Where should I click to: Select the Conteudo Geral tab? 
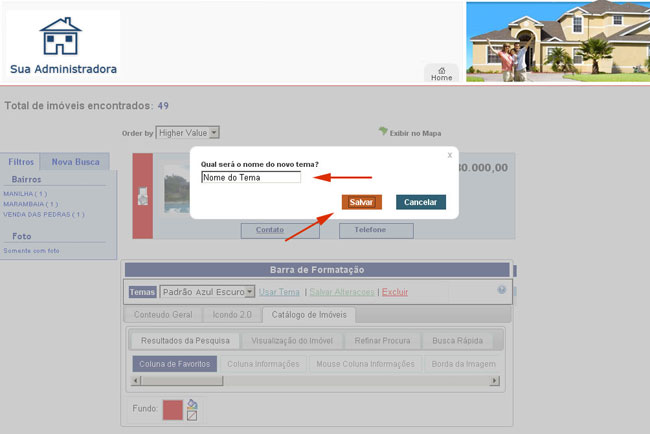click(x=163, y=315)
